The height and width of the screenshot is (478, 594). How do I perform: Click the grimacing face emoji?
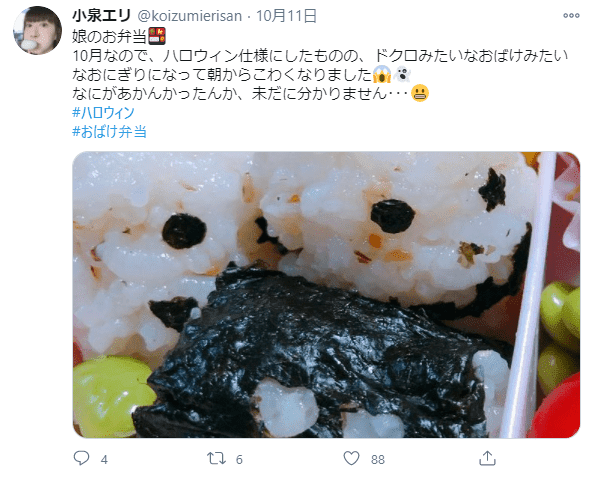(x=420, y=93)
